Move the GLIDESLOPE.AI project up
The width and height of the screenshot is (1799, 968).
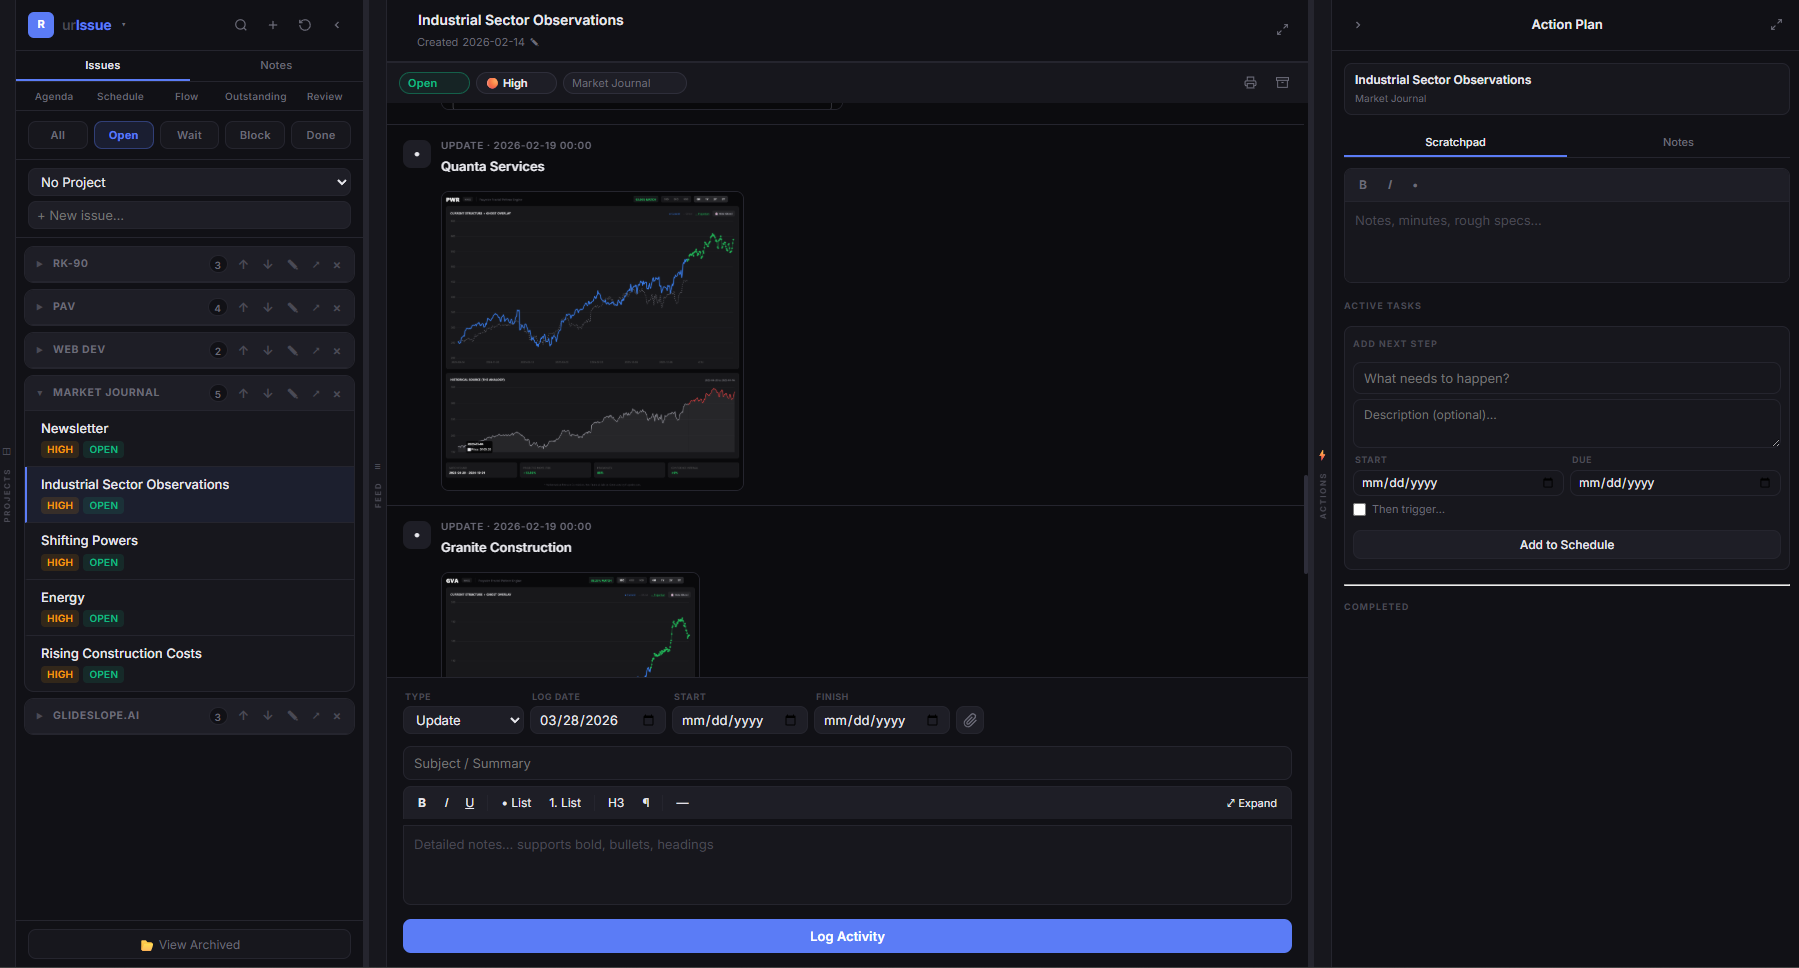tap(243, 716)
